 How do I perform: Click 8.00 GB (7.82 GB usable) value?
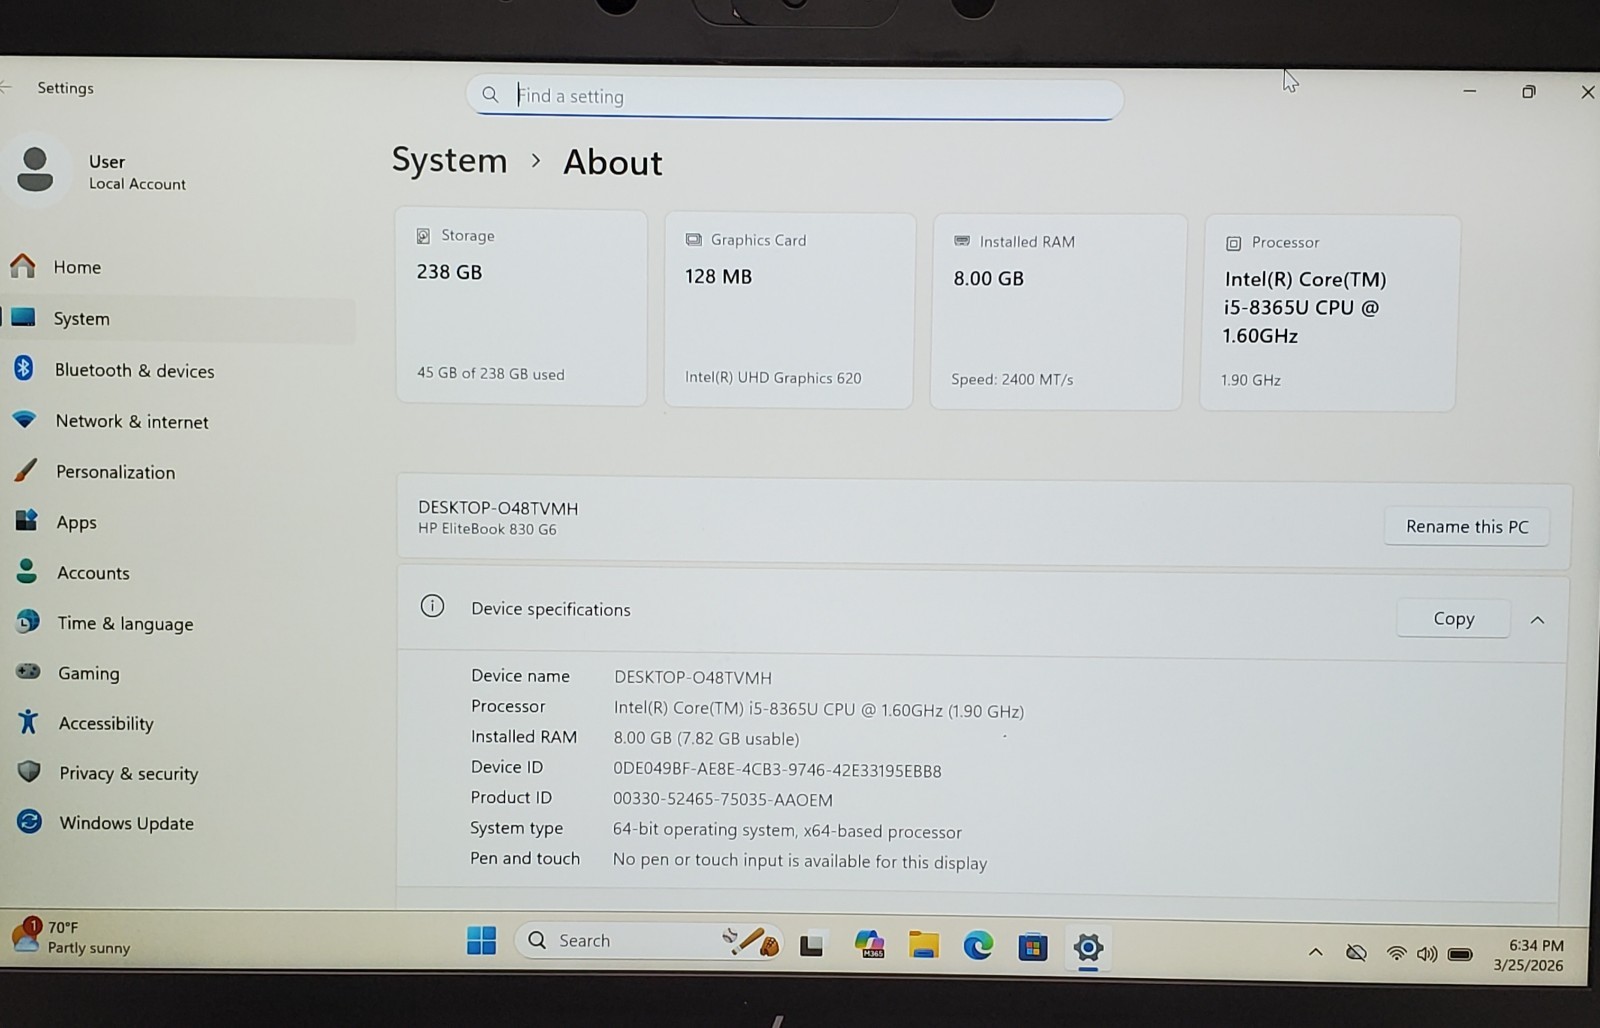coord(706,739)
